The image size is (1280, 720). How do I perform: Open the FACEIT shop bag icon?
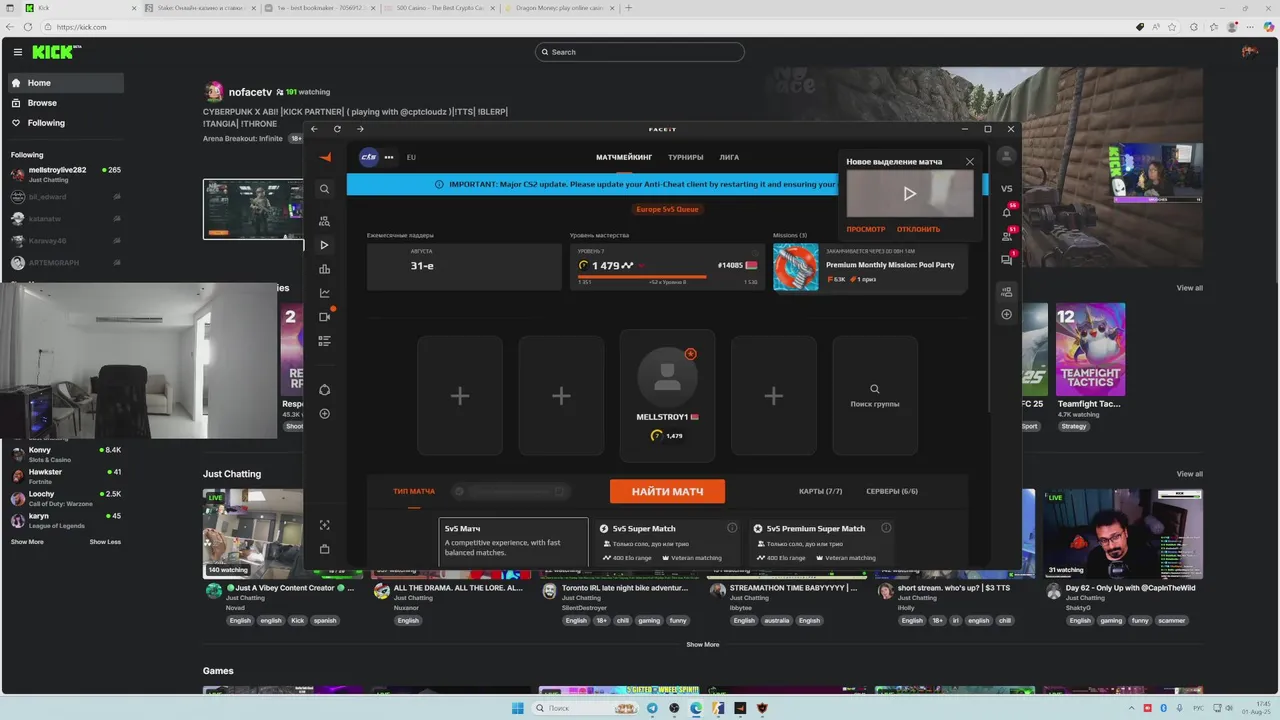(324, 549)
